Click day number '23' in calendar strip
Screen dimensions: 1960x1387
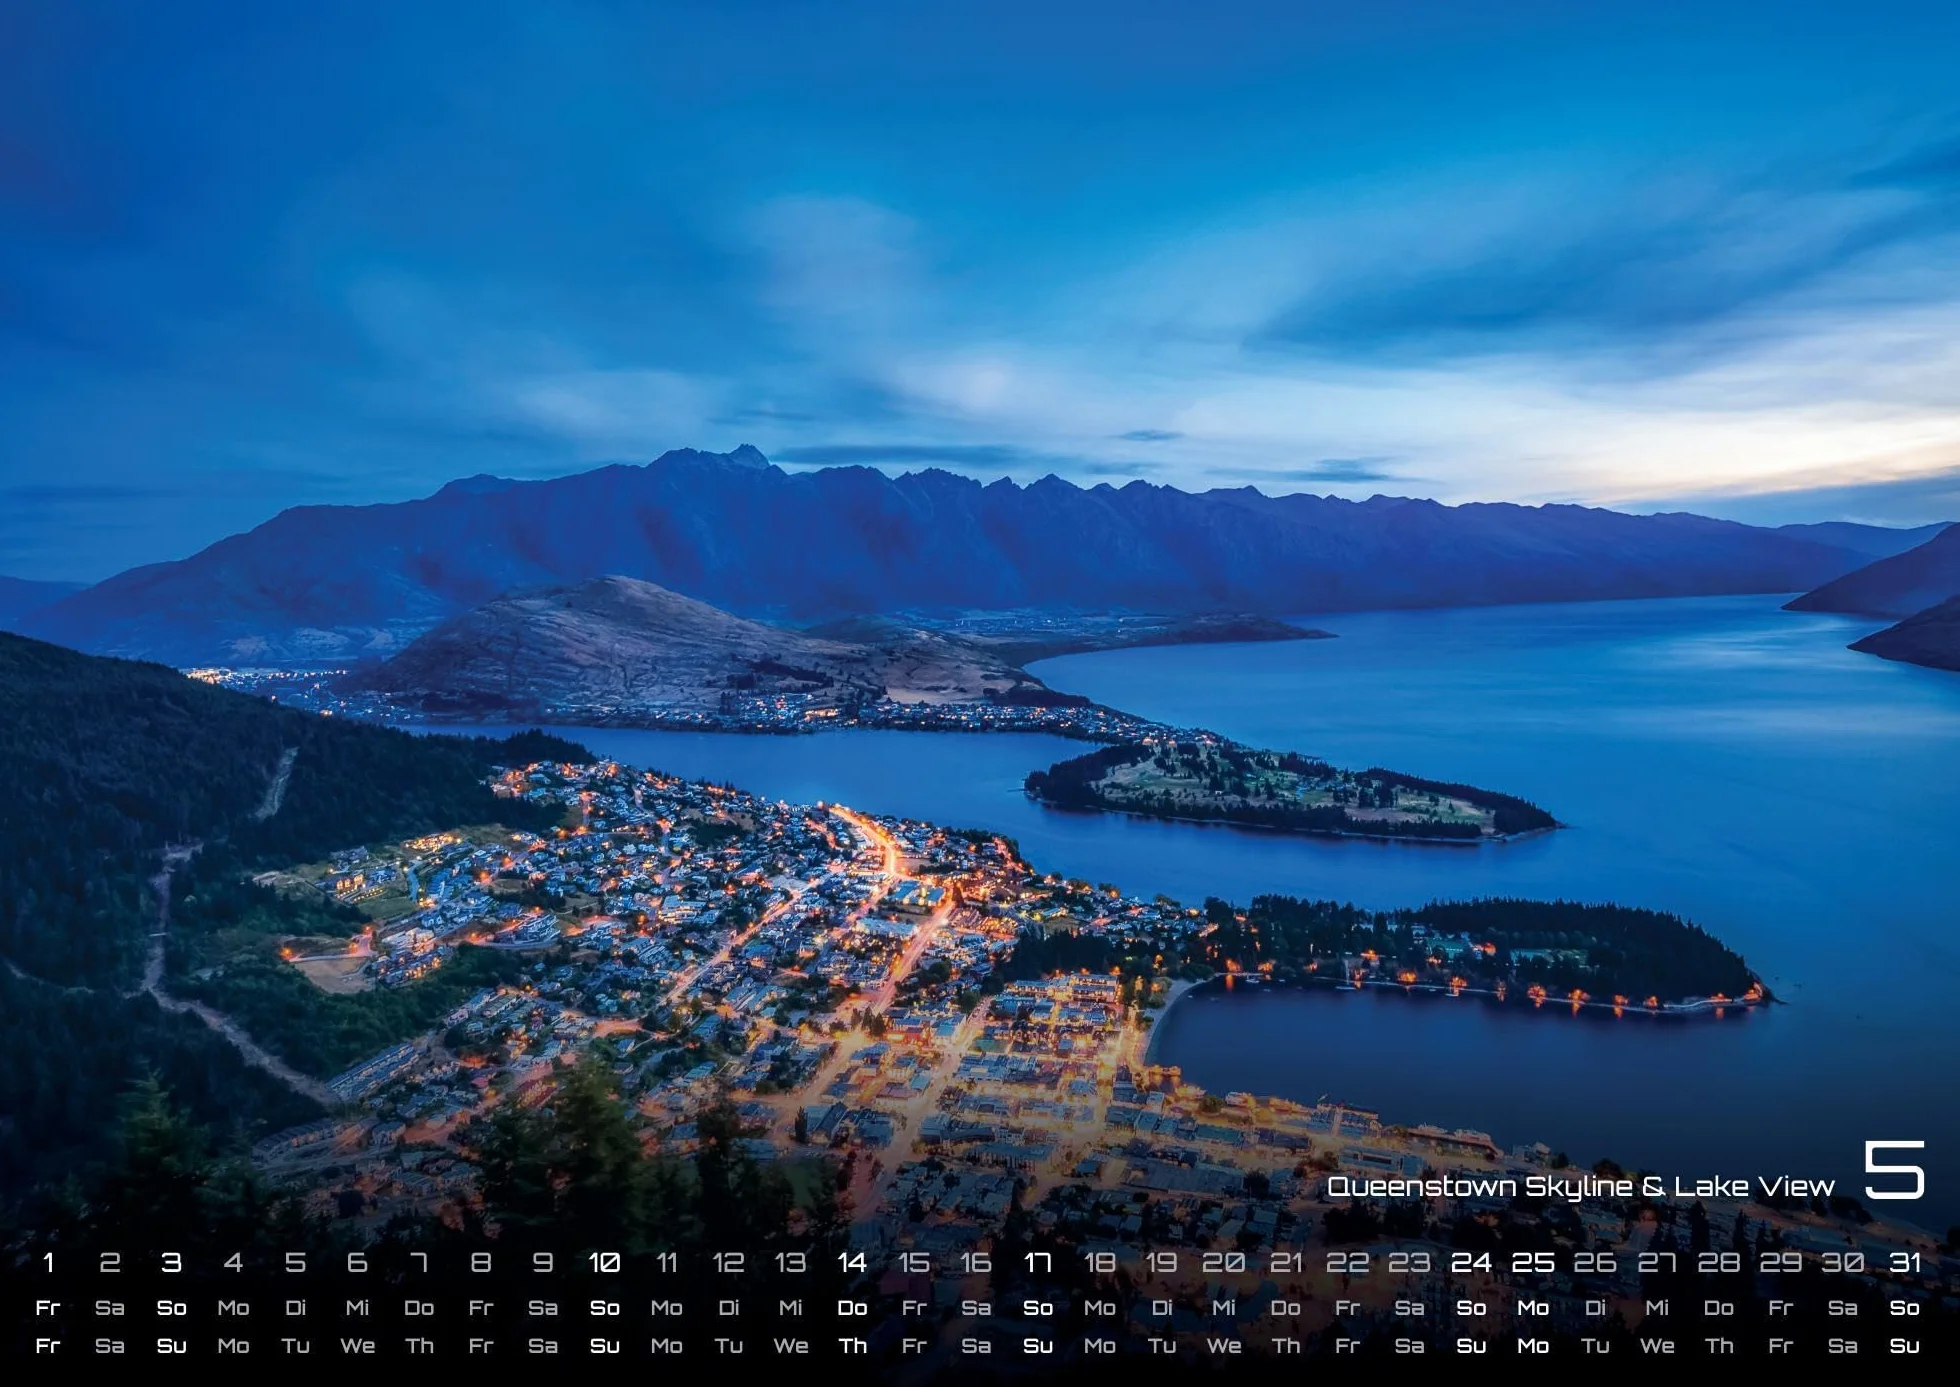[x=1410, y=1263]
